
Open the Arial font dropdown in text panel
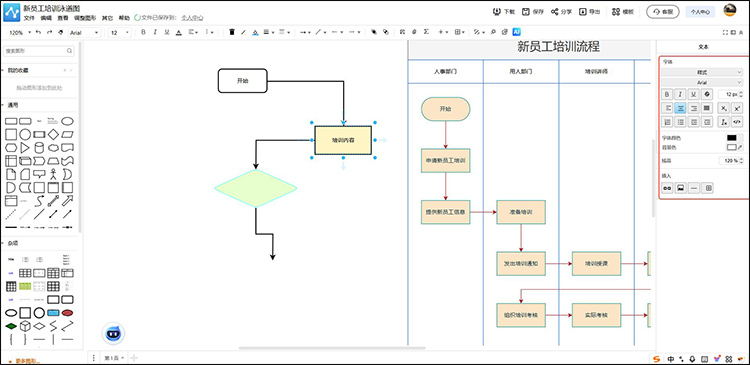click(702, 82)
